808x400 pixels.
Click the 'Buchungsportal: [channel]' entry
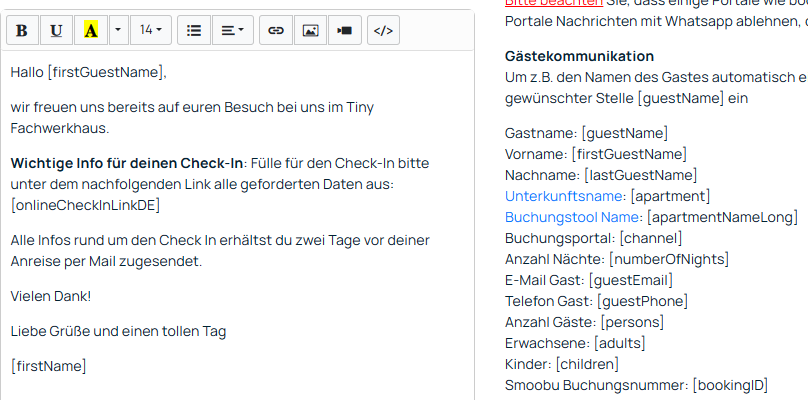594,238
